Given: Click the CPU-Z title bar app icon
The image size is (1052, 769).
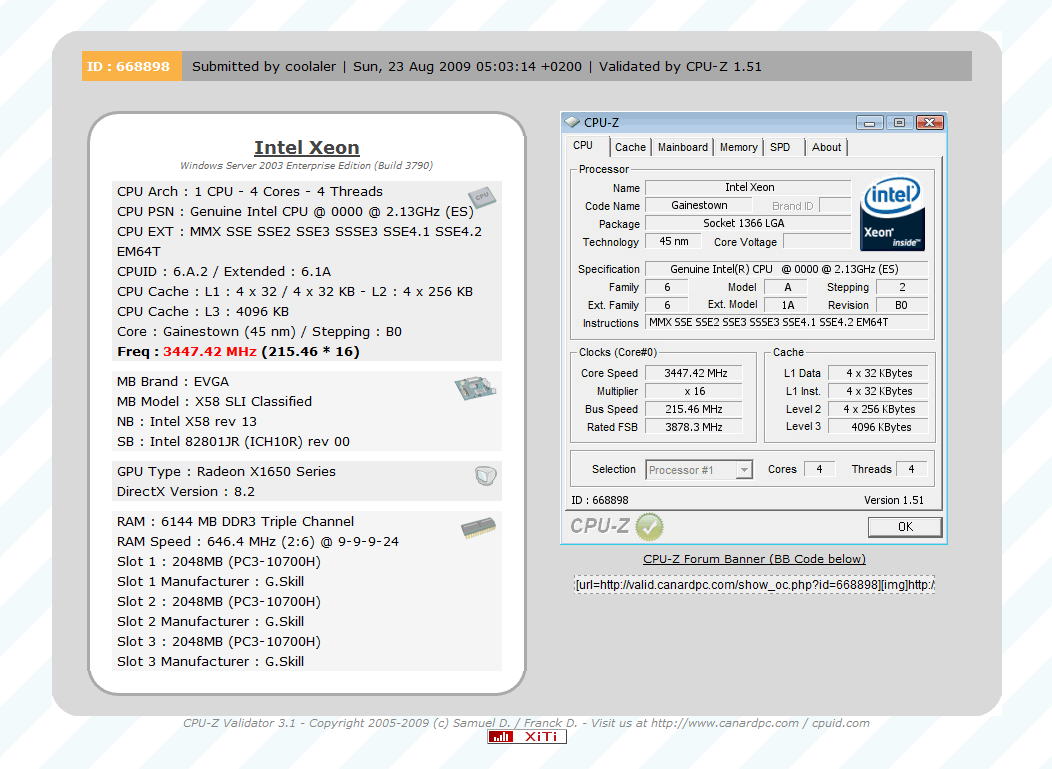Looking at the screenshot, I should (572, 122).
